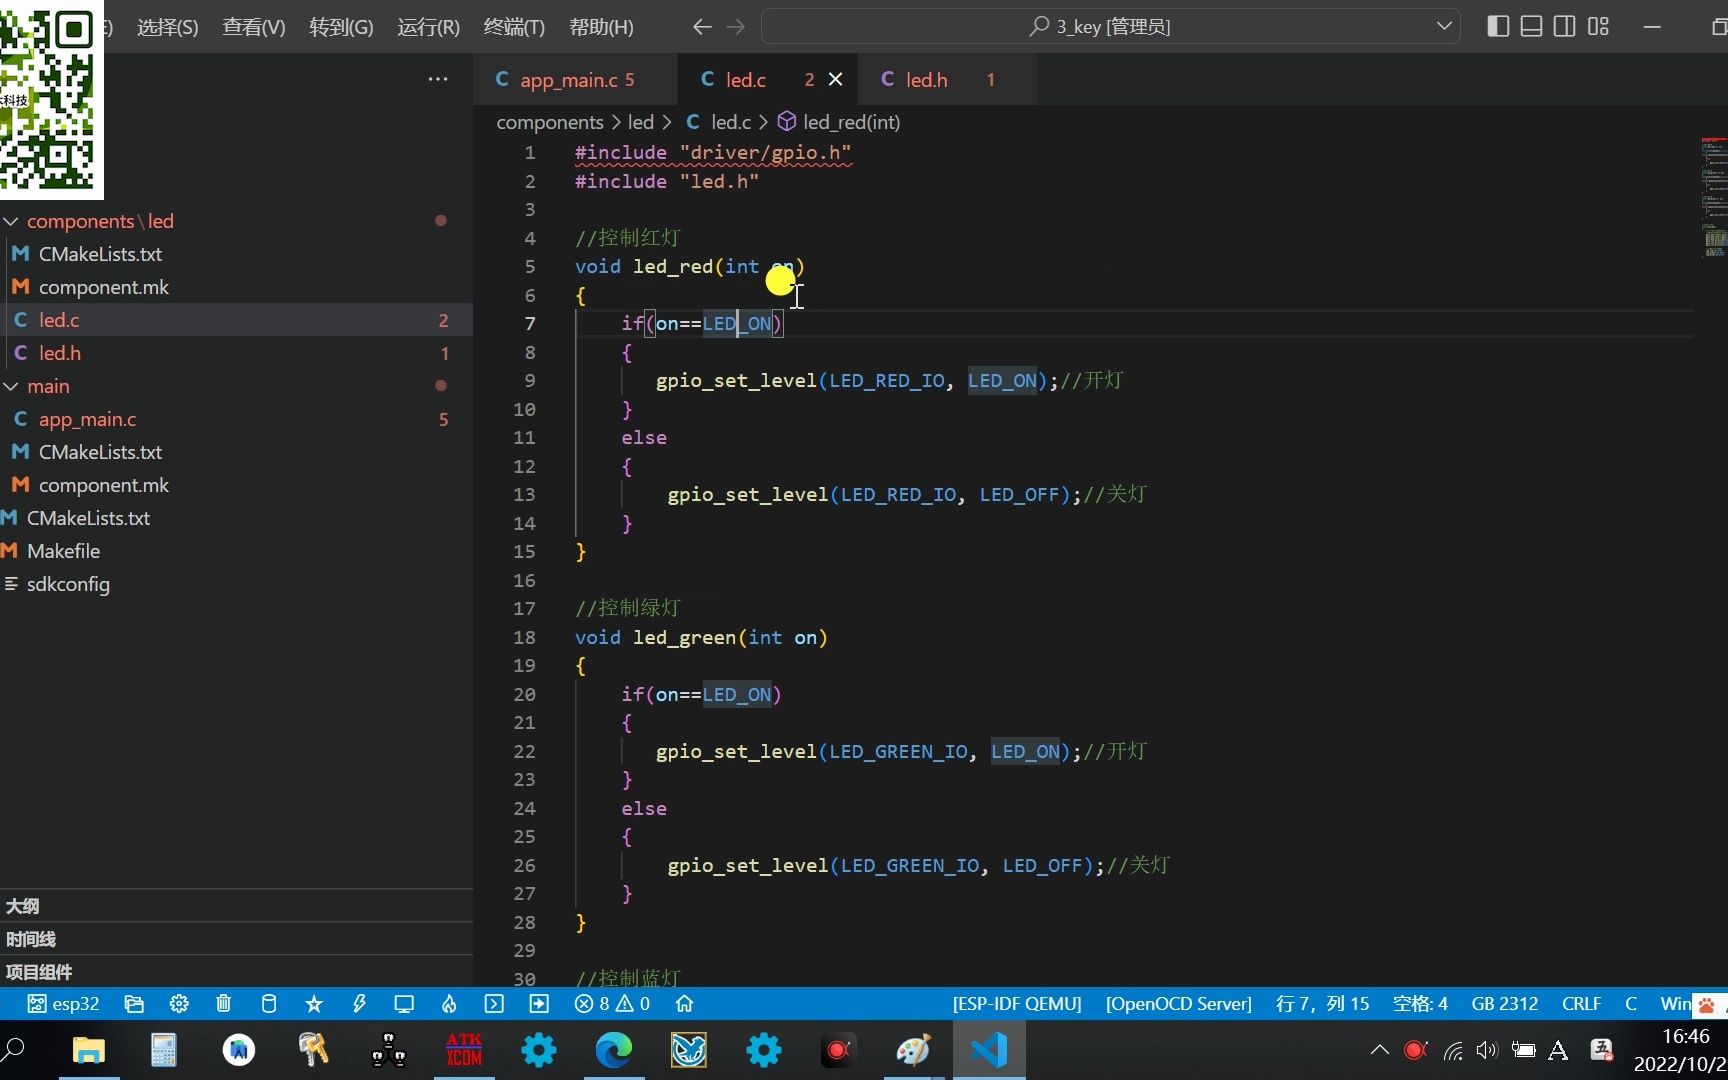Click the home icon in status bar
Screen dimensions: 1728x1080
[684, 1003]
